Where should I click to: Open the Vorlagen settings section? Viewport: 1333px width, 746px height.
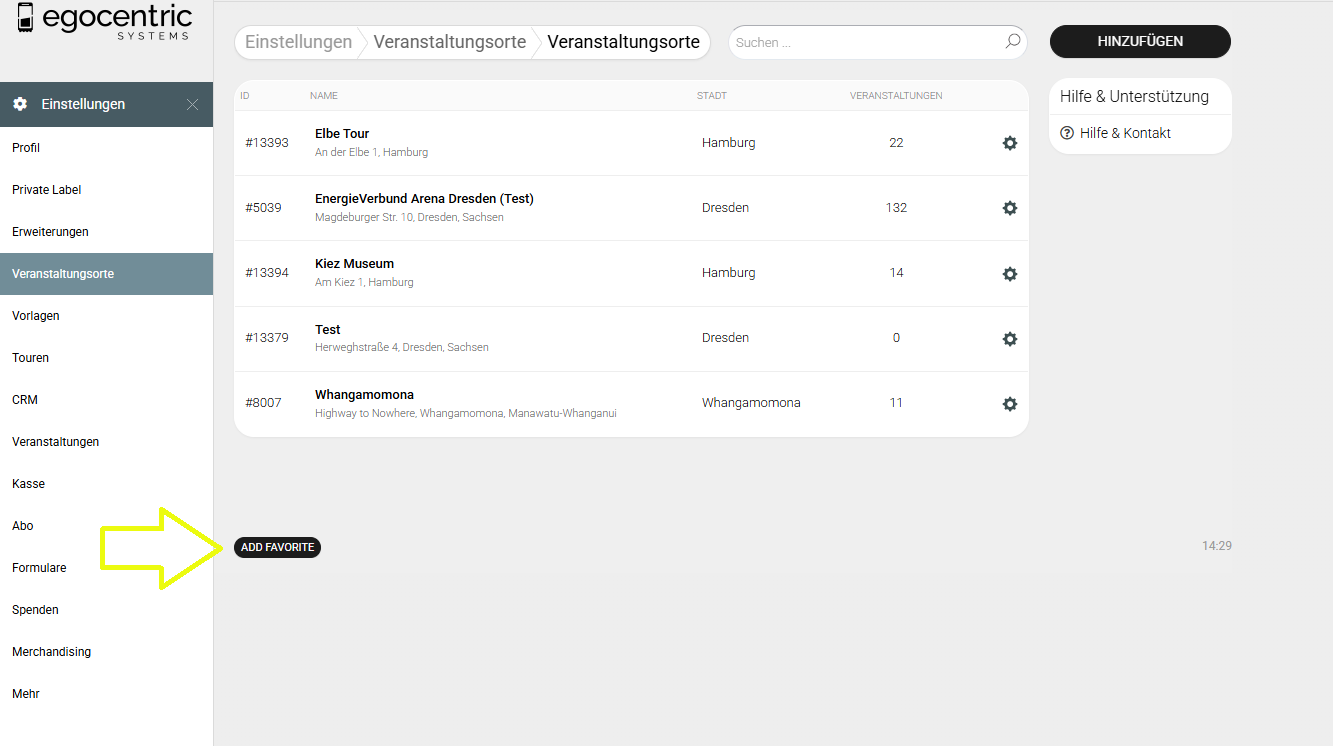click(36, 316)
